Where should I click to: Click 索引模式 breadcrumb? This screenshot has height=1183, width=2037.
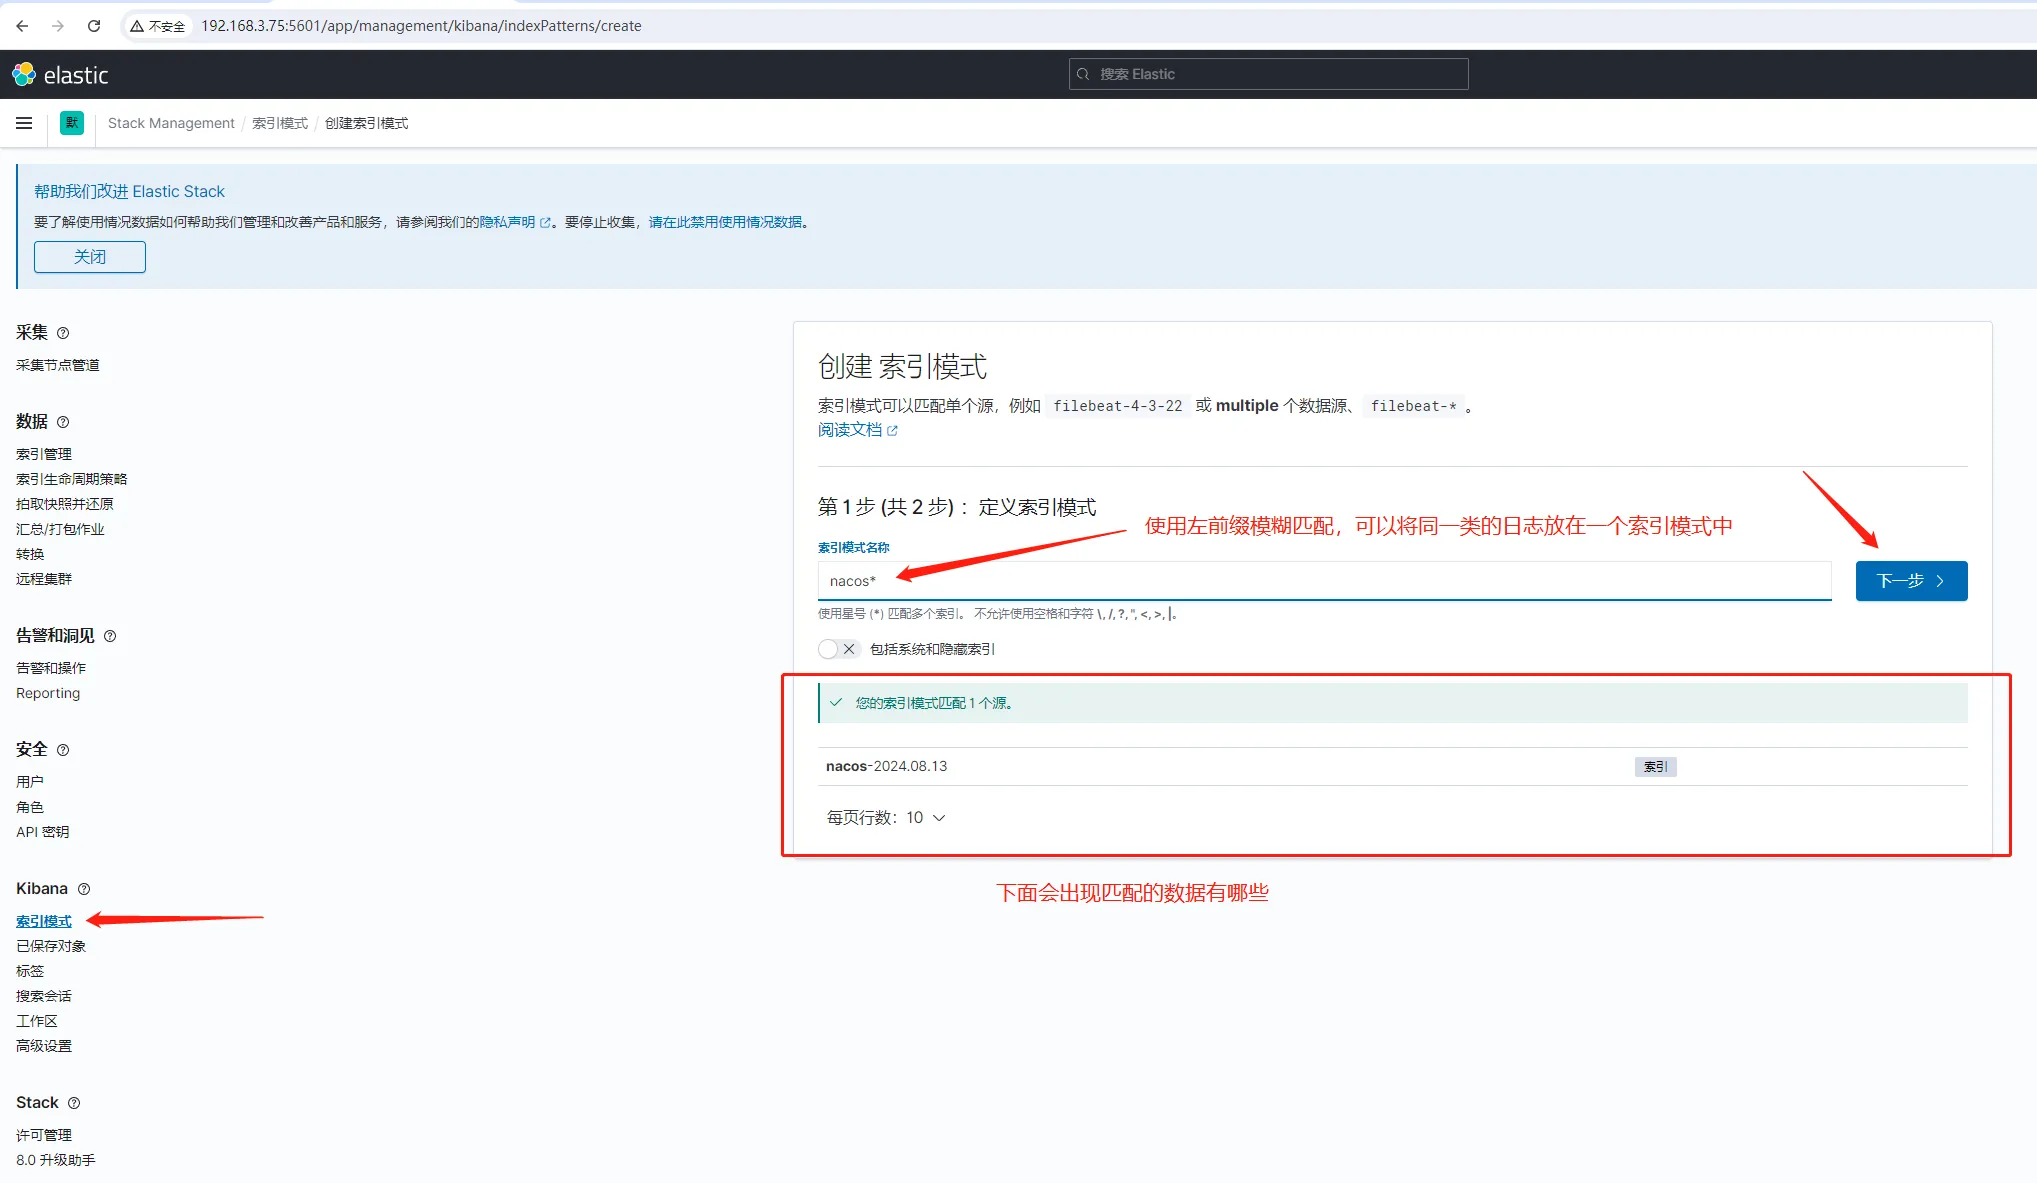(x=280, y=123)
